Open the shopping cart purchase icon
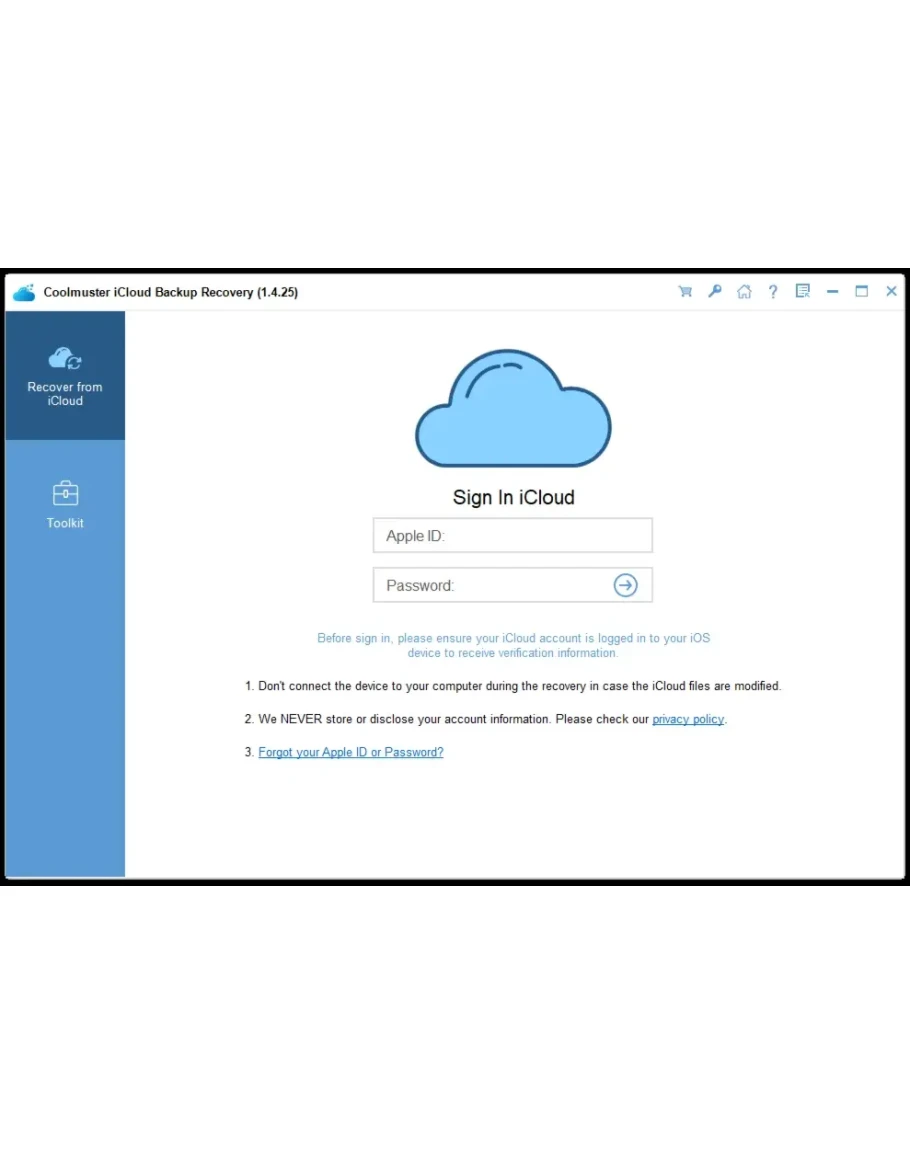The height and width of the screenshot is (1155, 910). (685, 292)
